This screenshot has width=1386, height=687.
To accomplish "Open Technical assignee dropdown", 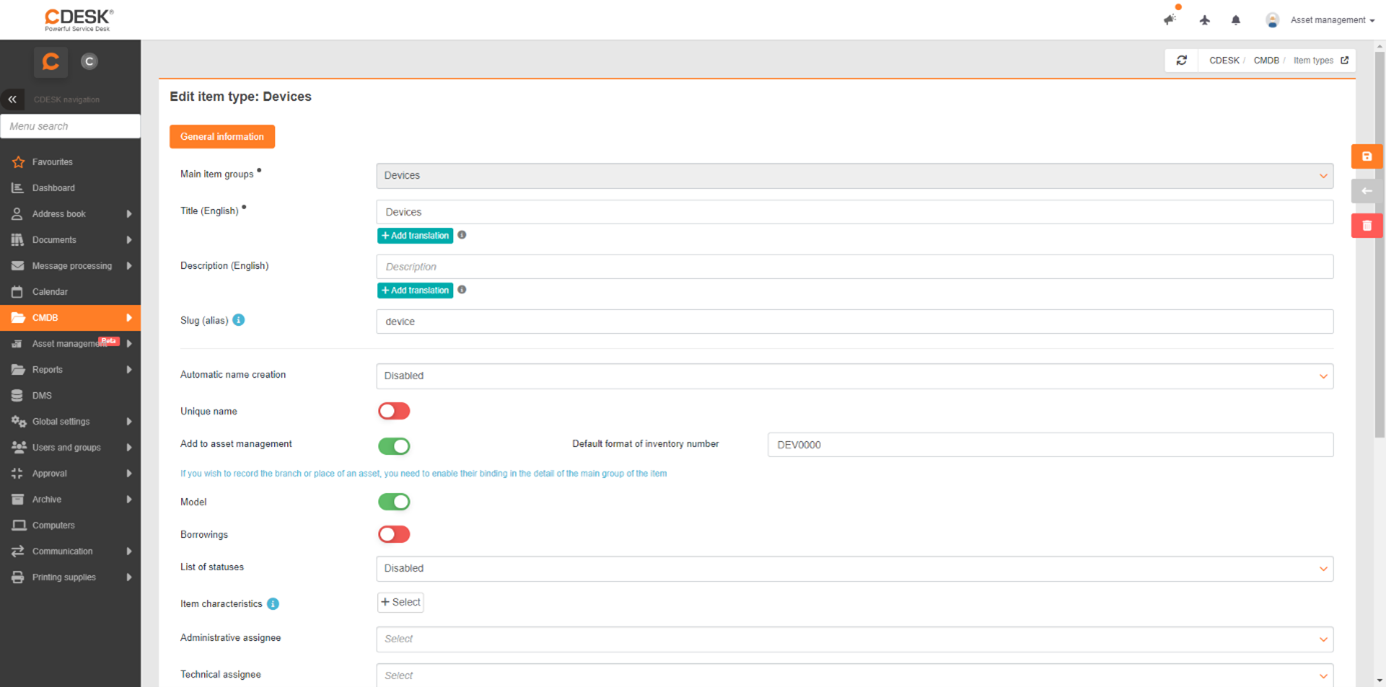I will click(x=855, y=675).
